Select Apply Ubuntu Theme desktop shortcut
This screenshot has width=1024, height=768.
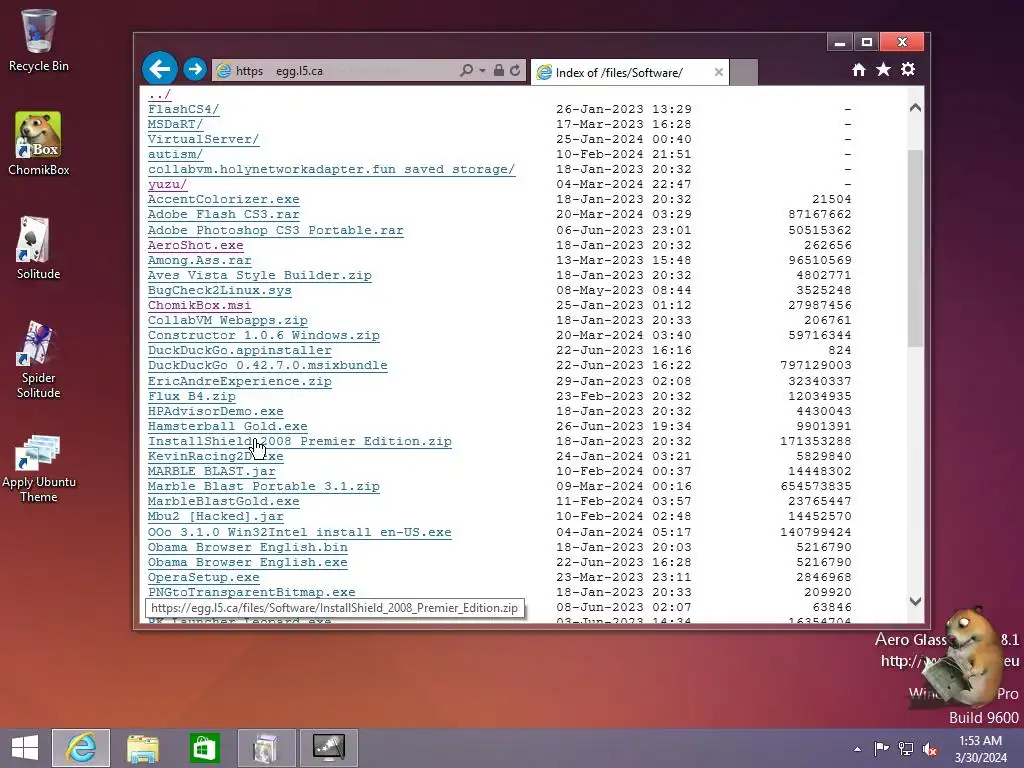39,469
